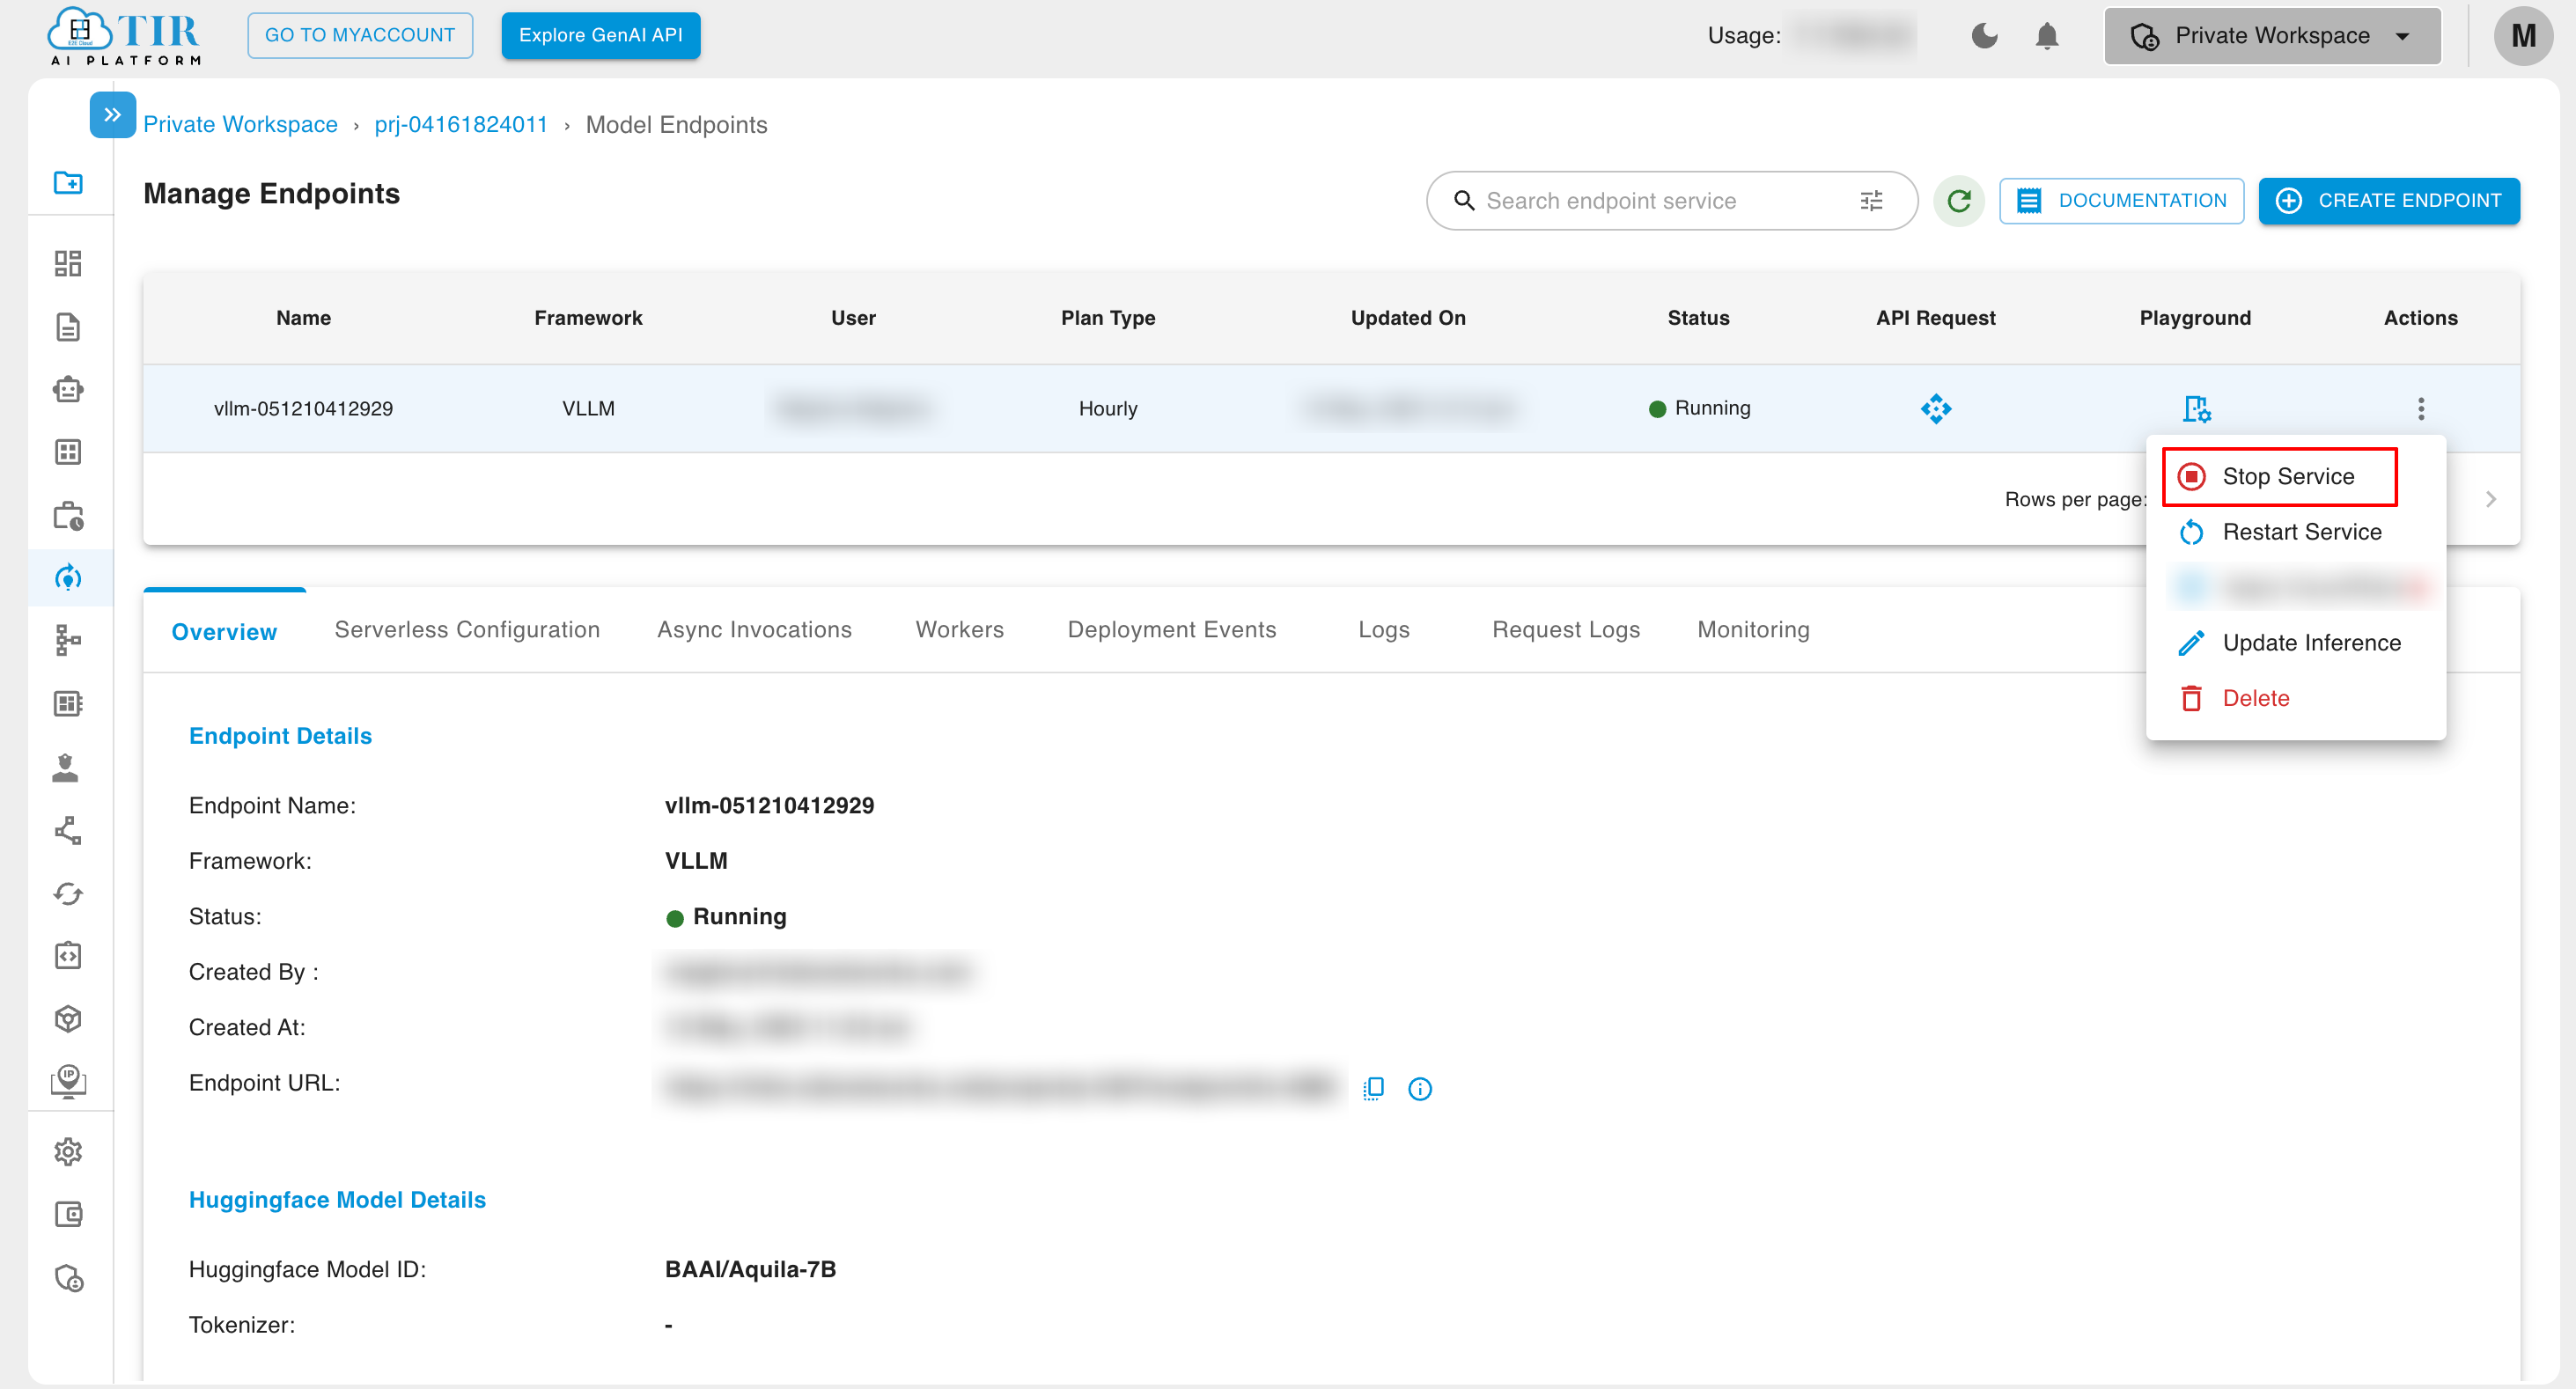The image size is (2576, 1389).
Task: Open the Serverless Configuration tab
Action: point(467,629)
